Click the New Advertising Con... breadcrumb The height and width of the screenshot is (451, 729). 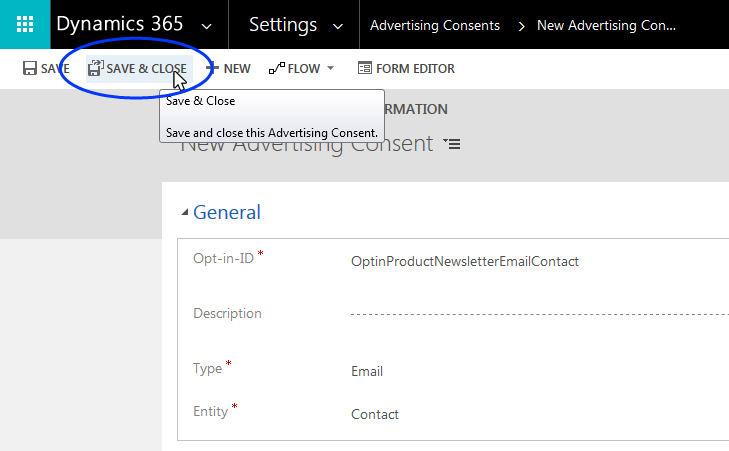pos(606,26)
